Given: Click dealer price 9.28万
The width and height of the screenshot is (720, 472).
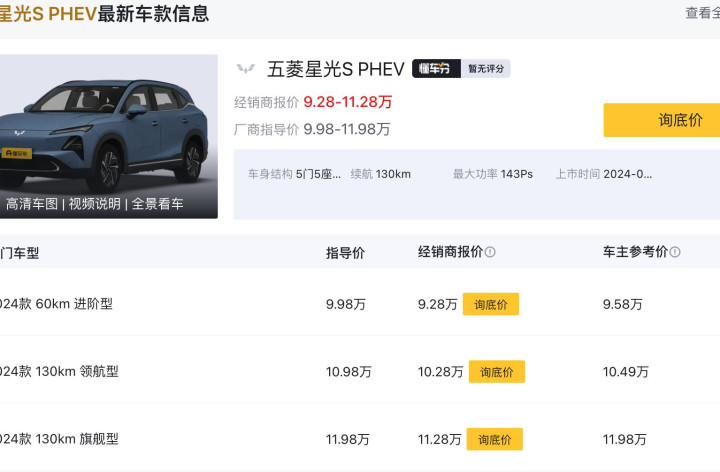Looking at the screenshot, I should [438, 304].
